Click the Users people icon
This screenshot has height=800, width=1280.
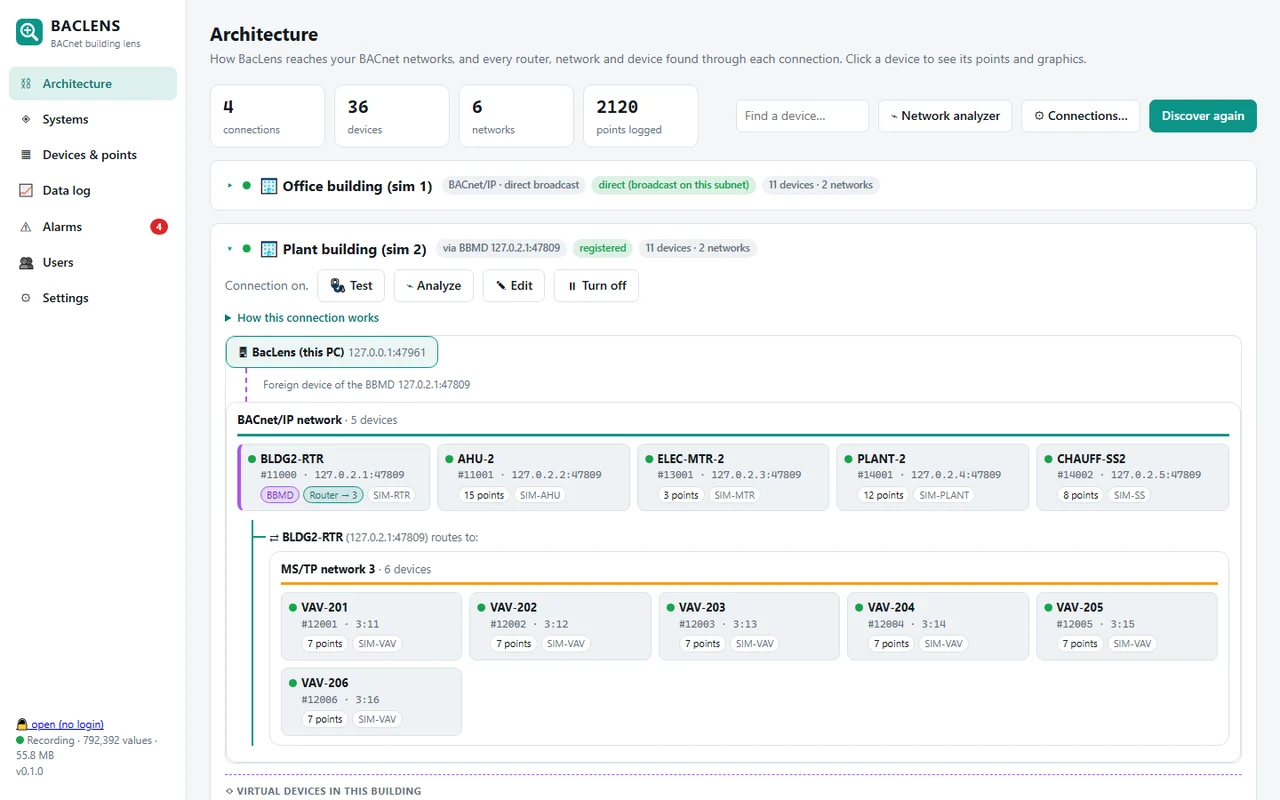(26, 263)
